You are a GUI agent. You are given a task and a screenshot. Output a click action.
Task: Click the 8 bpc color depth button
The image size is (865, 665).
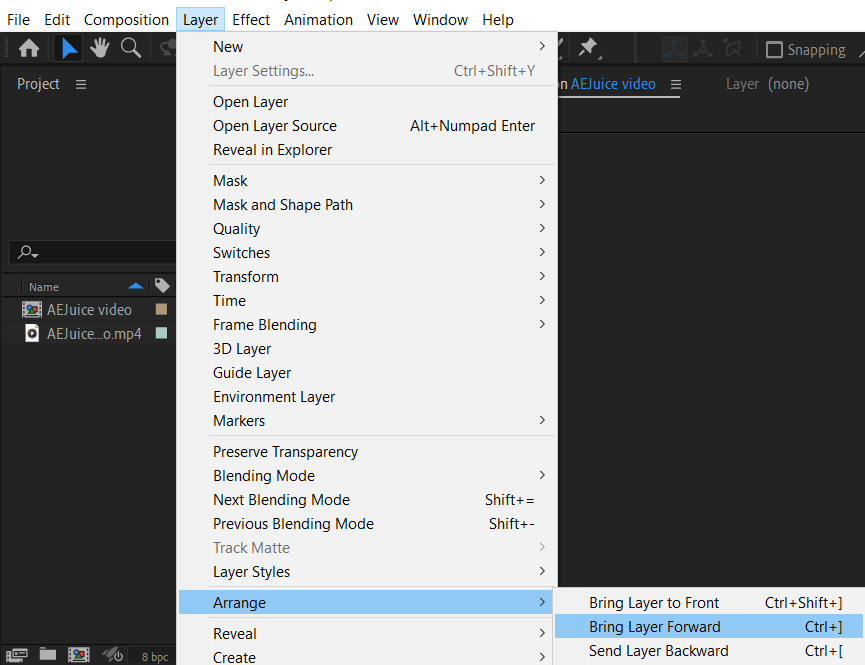pyautogui.click(x=154, y=657)
